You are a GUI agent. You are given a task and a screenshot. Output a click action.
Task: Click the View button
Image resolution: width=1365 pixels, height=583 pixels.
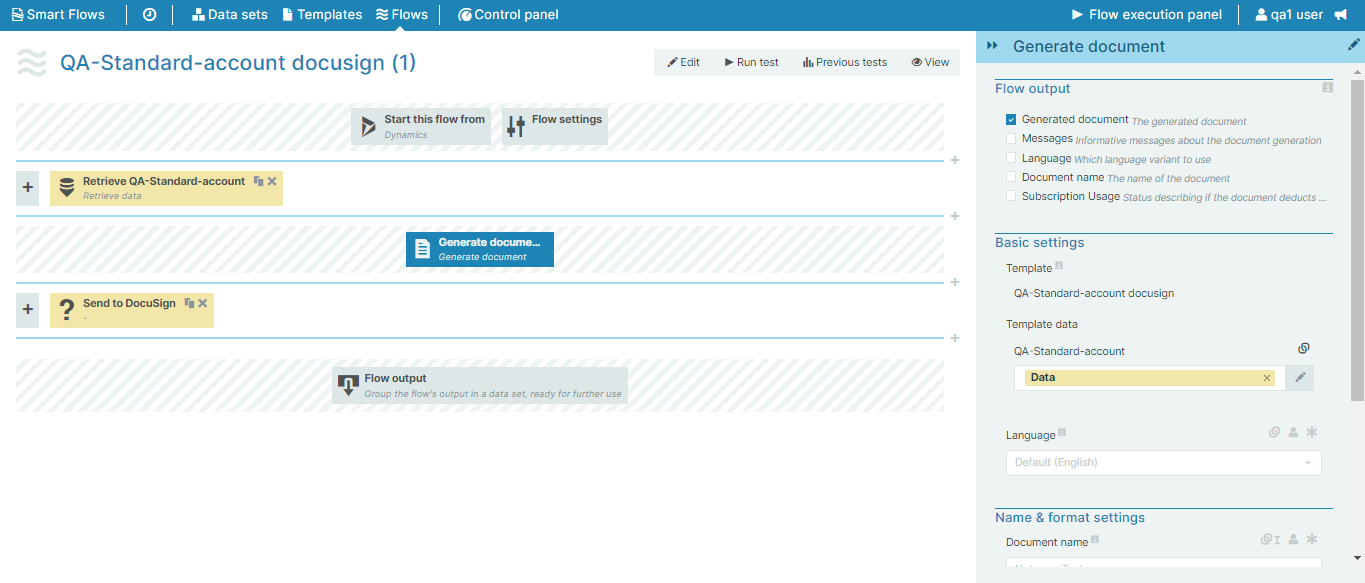pyautogui.click(x=930, y=62)
